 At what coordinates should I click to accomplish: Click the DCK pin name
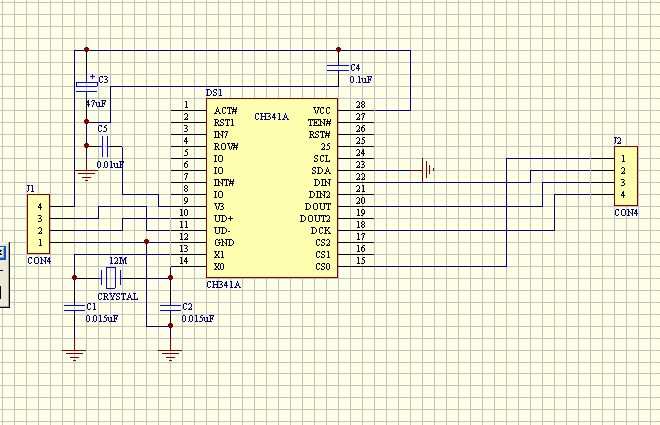(321, 231)
